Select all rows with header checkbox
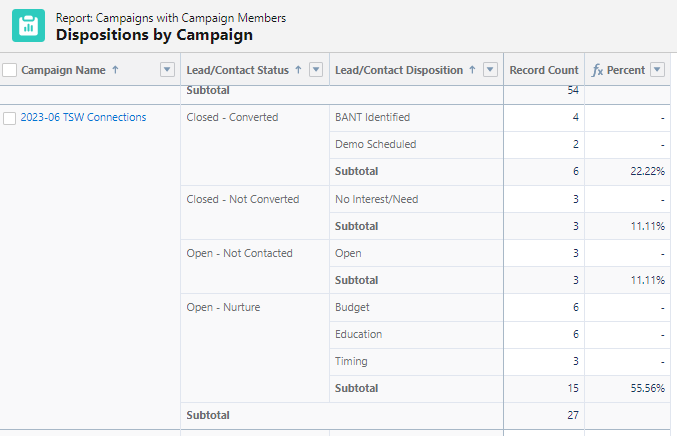This screenshot has width=677, height=436. click(10, 70)
